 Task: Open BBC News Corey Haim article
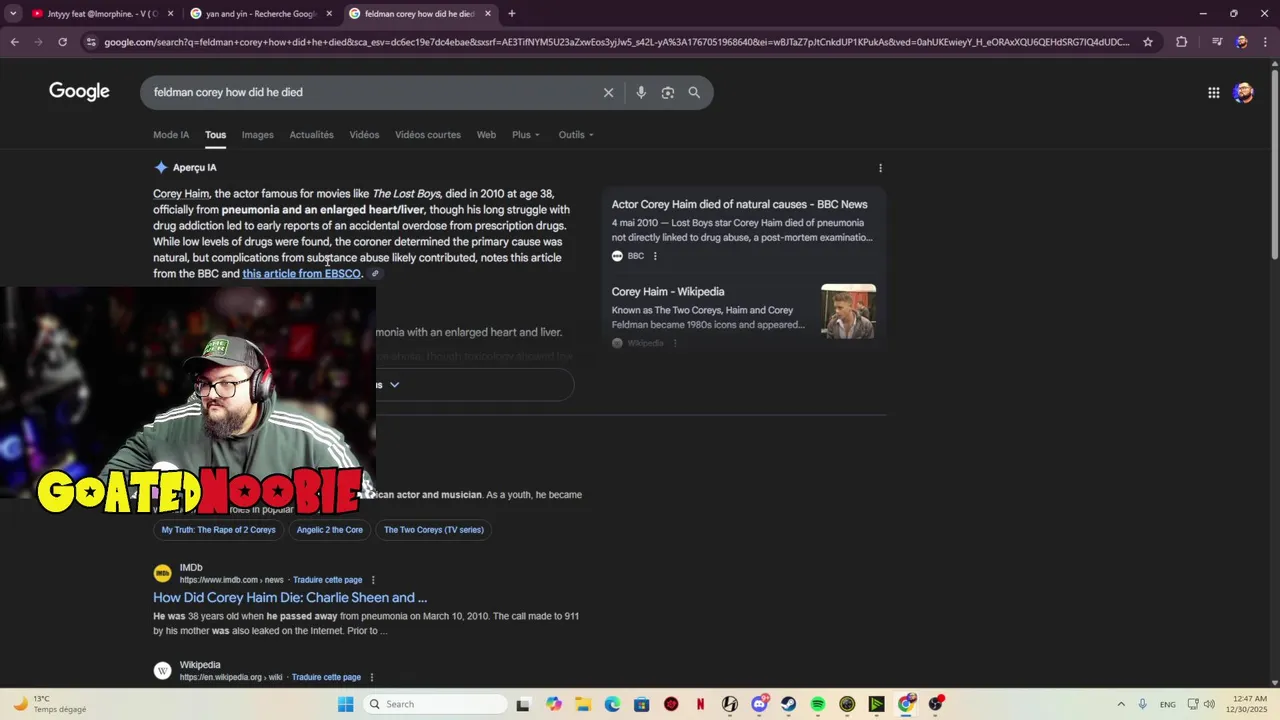point(739,204)
